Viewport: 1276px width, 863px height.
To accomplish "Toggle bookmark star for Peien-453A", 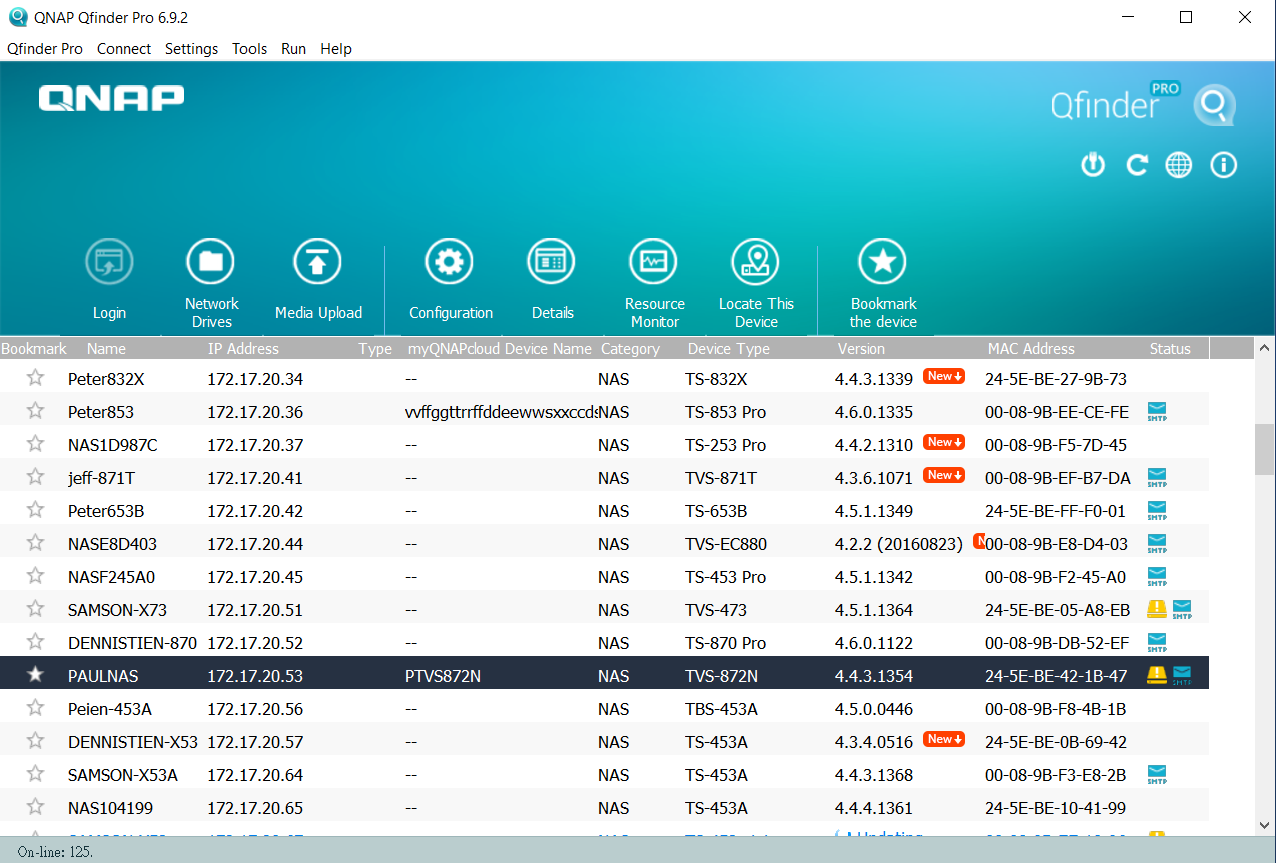I will [x=36, y=708].
